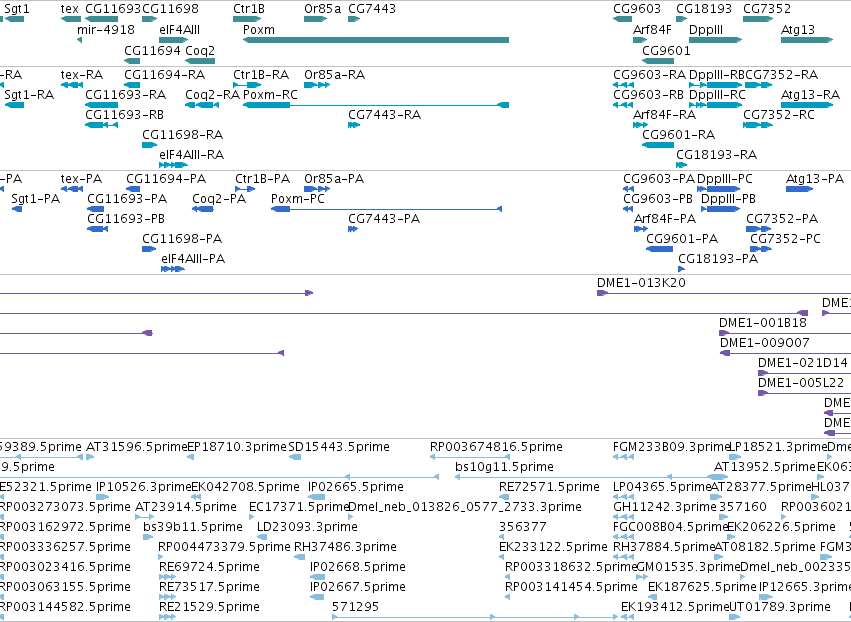
Task: Click the CG7443-RA transcript label
Action: point(384,115)
